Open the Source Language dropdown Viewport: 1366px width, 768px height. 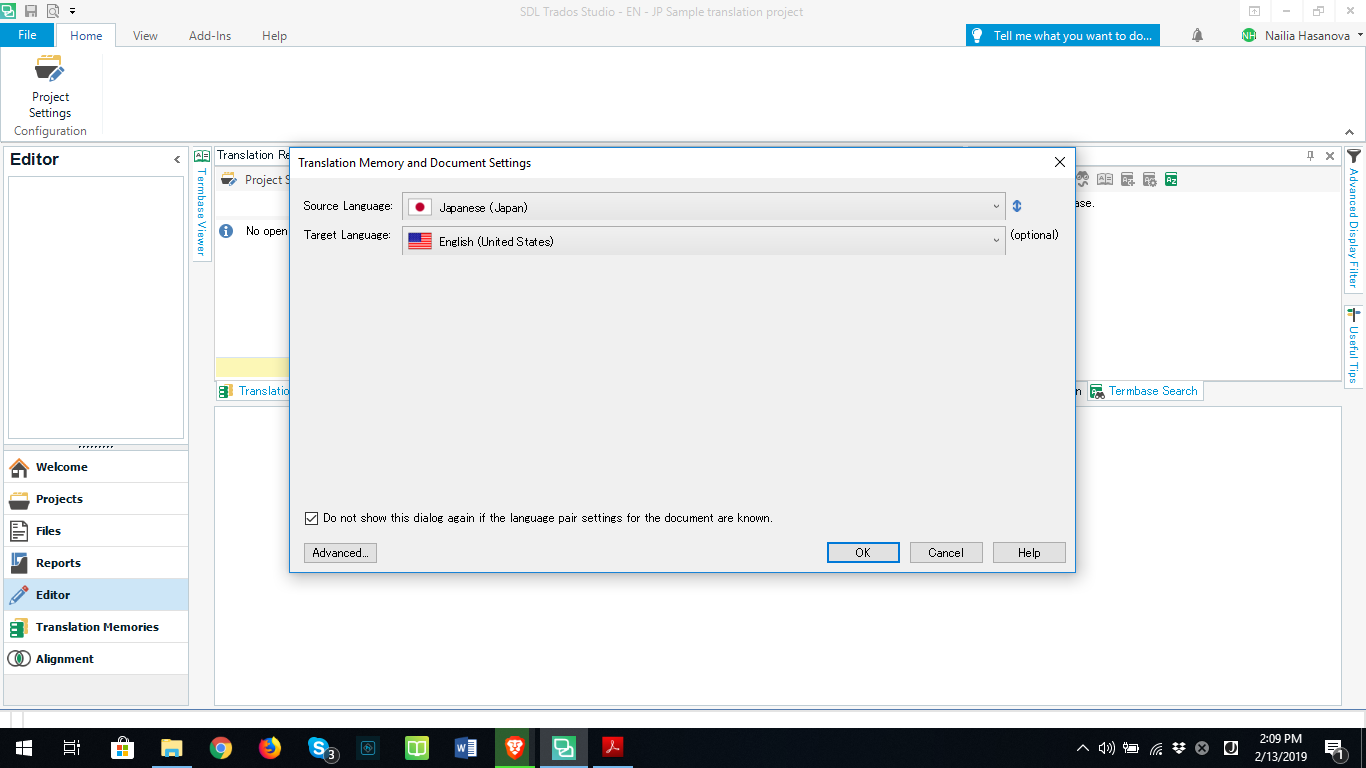point(995,206)
